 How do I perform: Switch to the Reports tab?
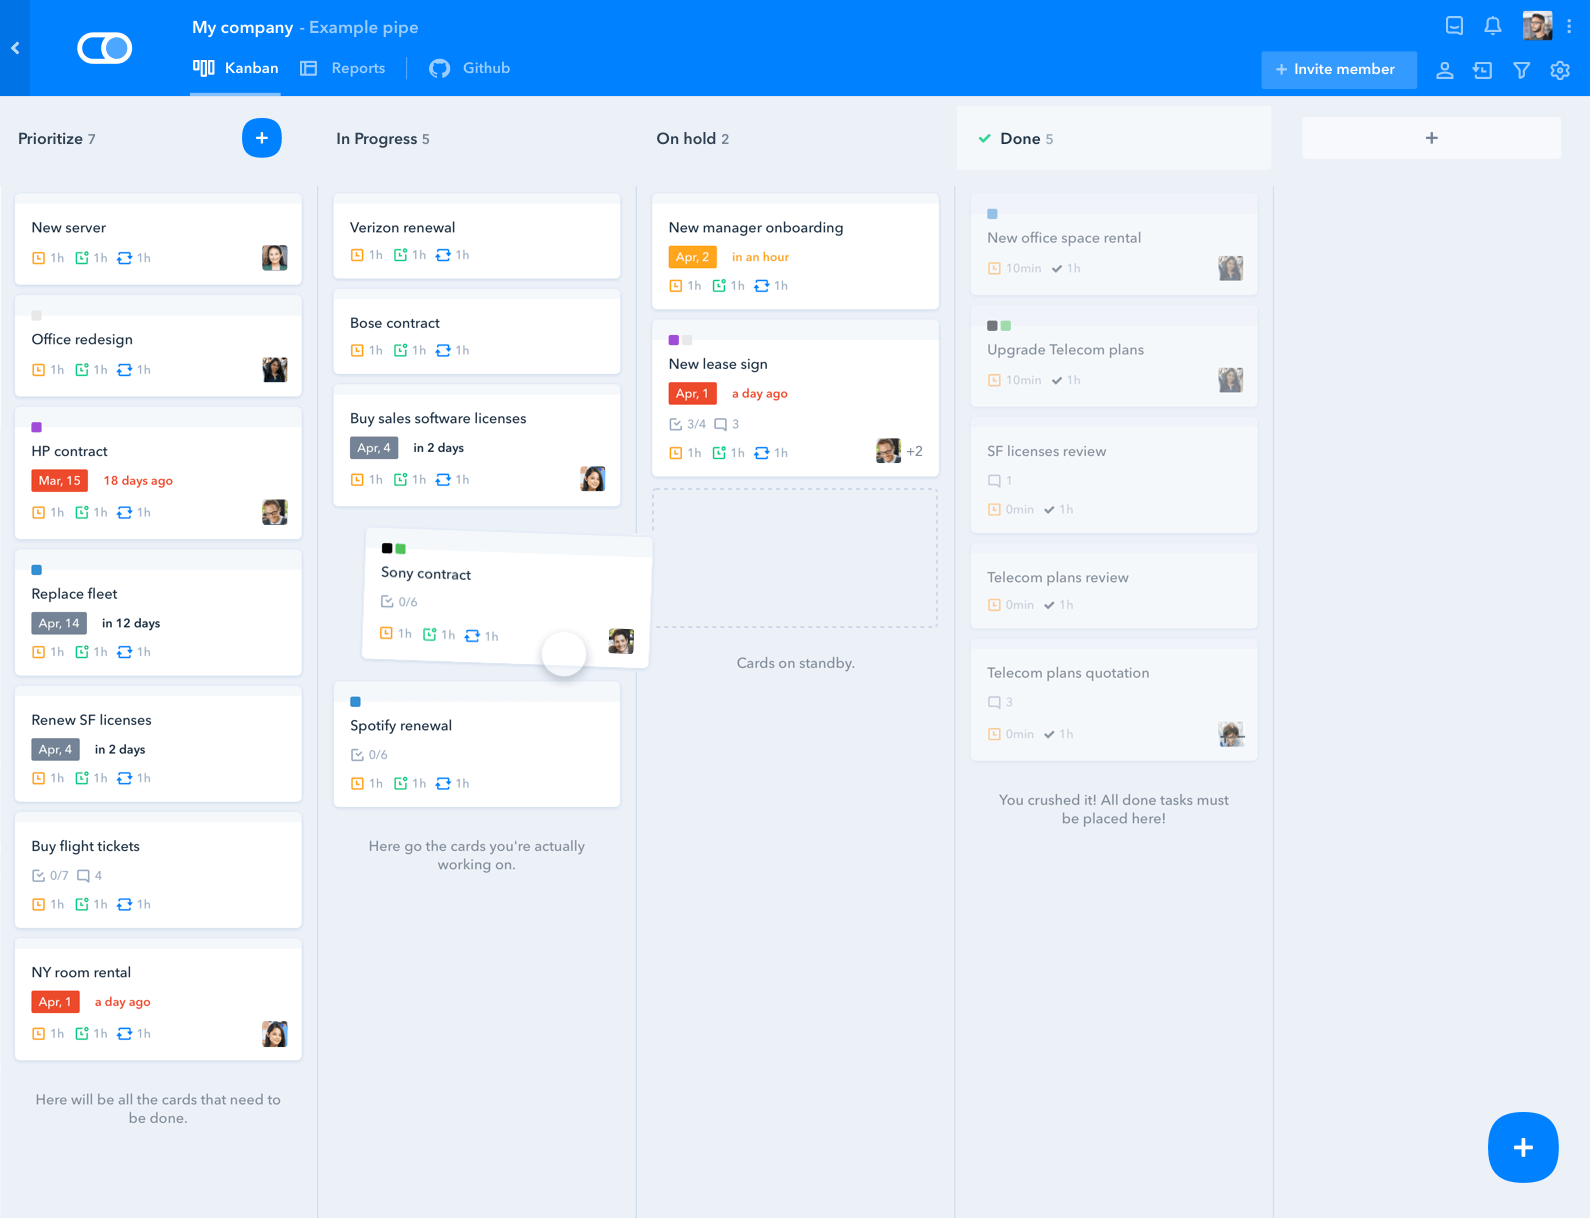(x=343, y=68)
